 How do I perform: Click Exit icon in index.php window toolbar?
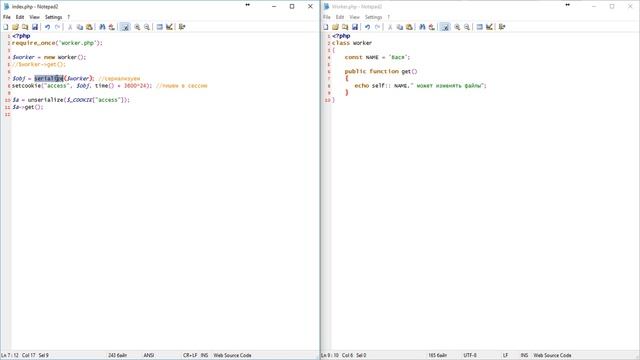click(182, 27)
